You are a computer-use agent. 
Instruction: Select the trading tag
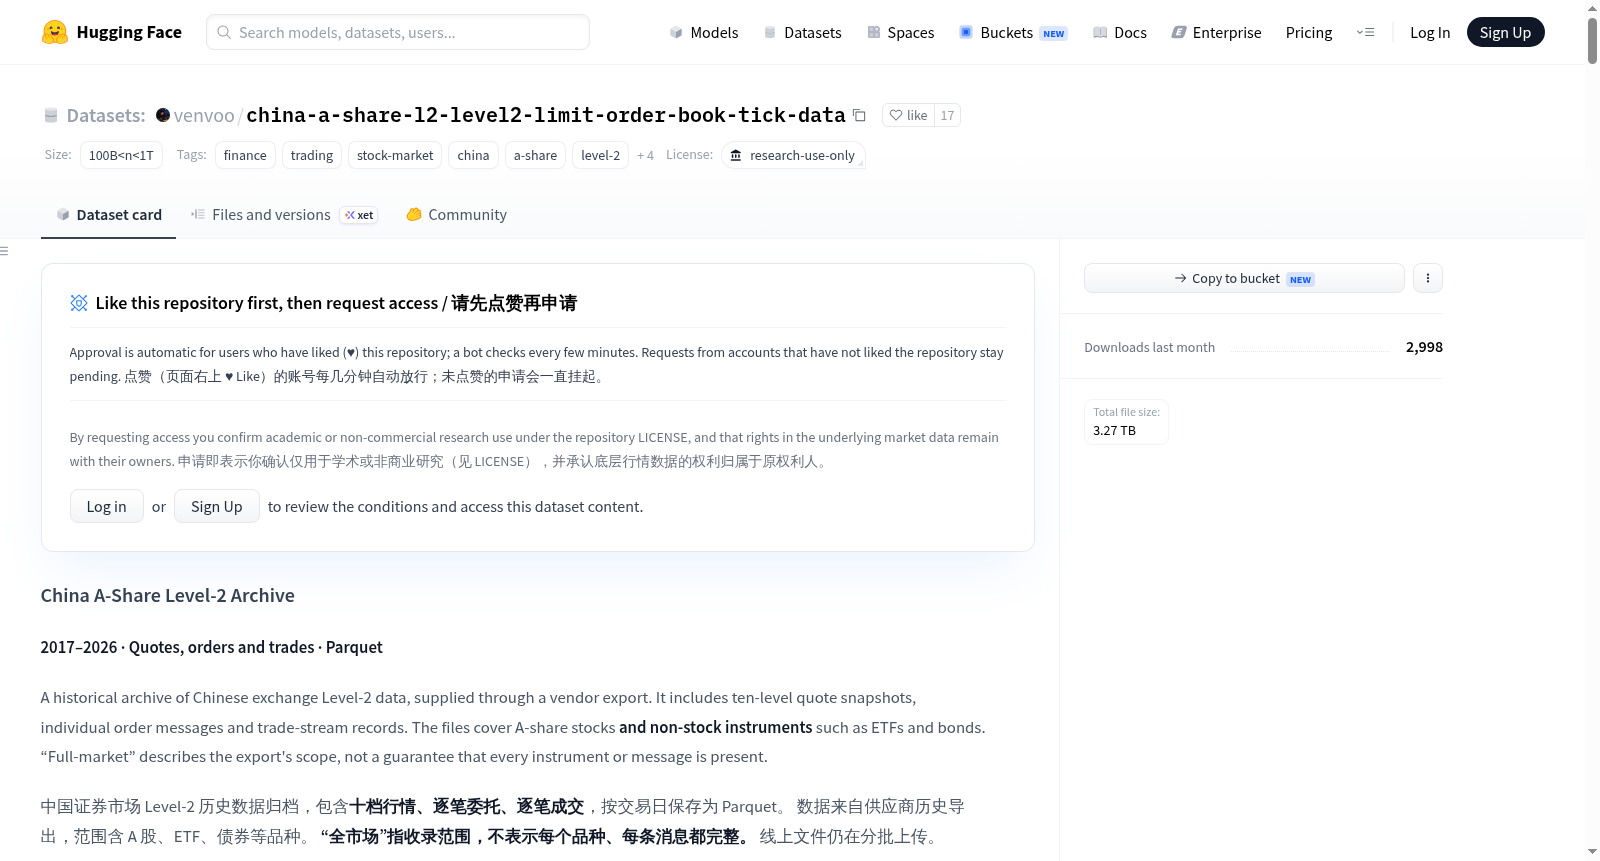click(x=312, y=155)
